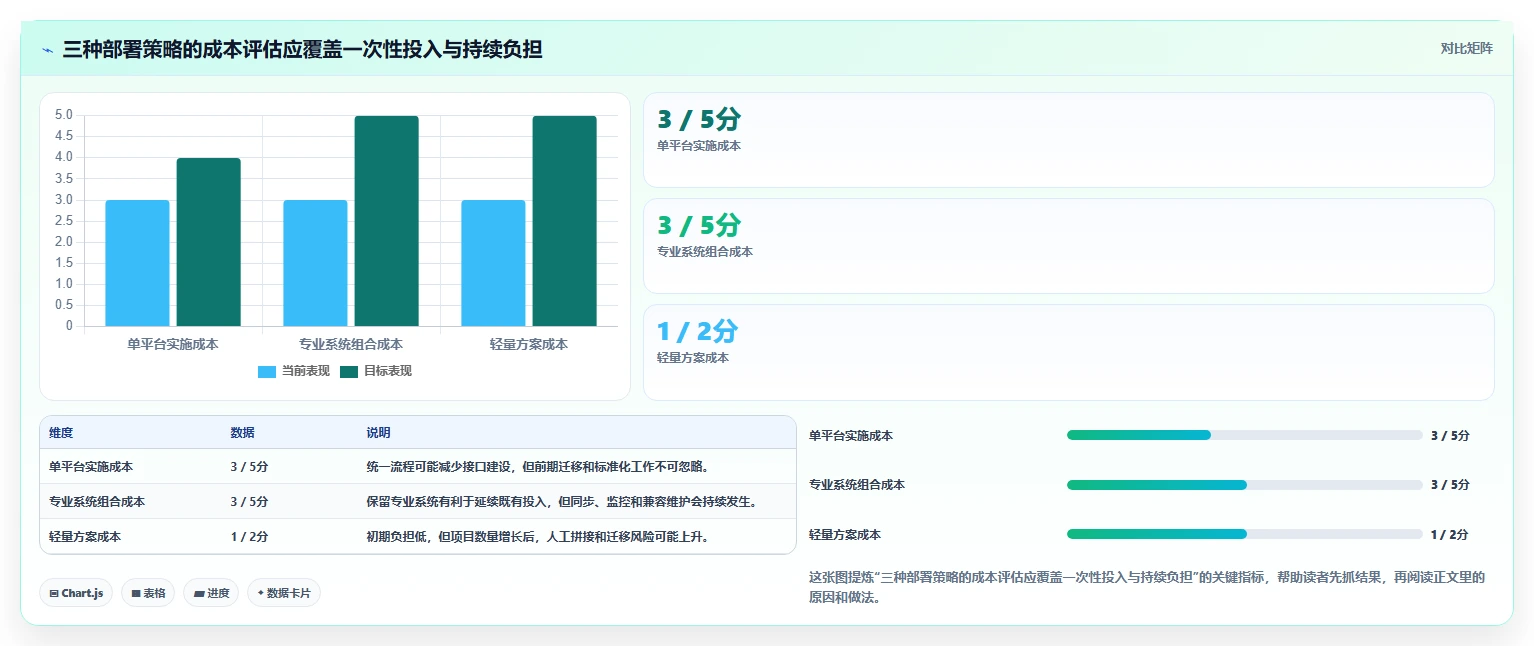Image resolution: width=1534 pixels, height=646 pixels.
Task: Click the description starting 保留专业系统有利于延续既有投入
Action: point(563,502)
